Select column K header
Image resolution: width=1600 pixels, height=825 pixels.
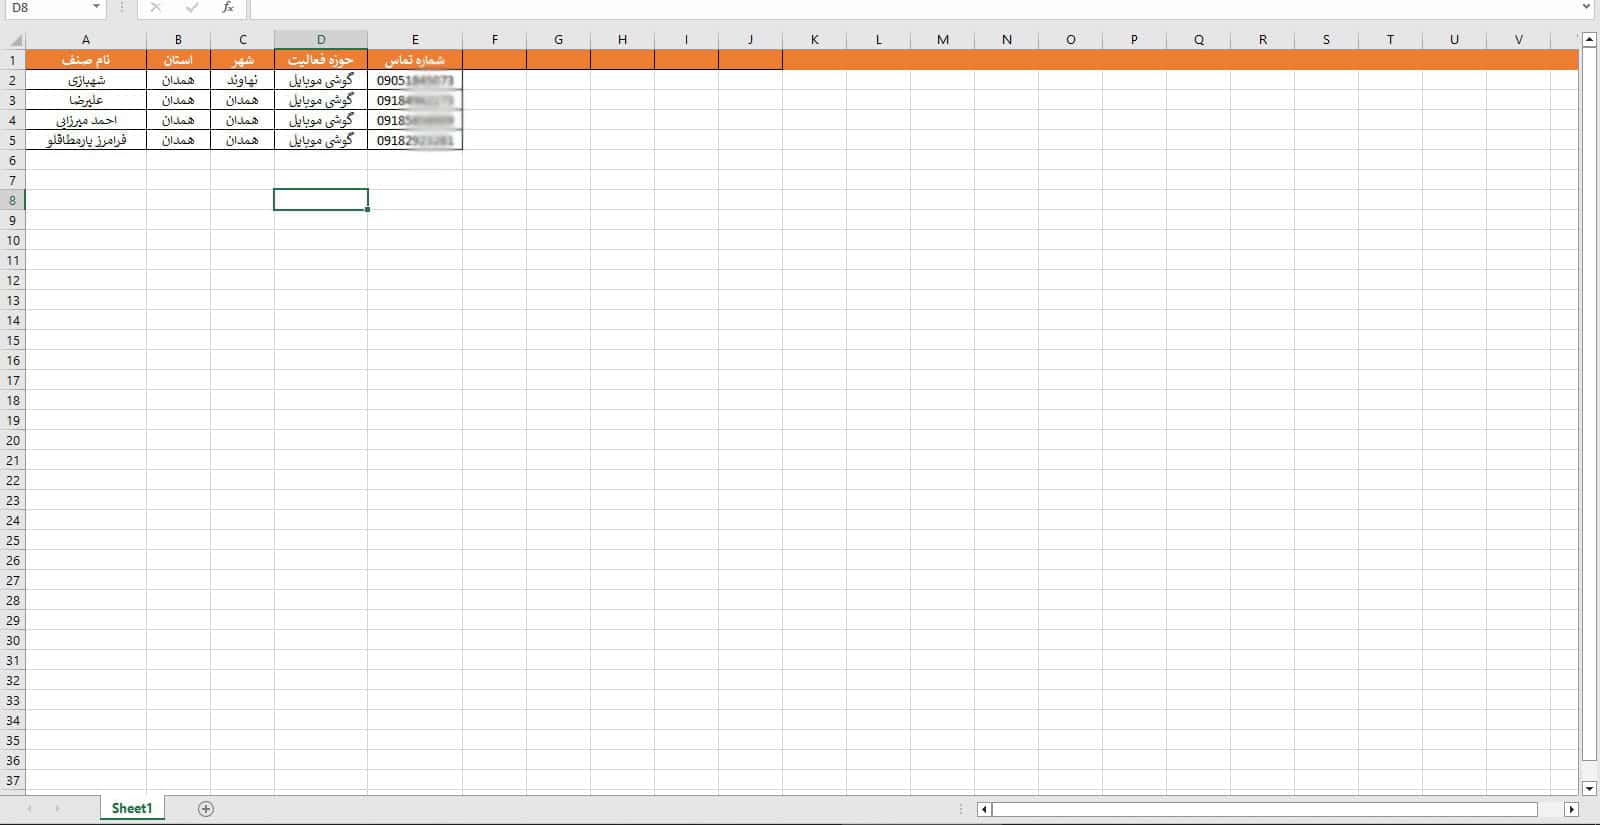[x=814, y=40]
